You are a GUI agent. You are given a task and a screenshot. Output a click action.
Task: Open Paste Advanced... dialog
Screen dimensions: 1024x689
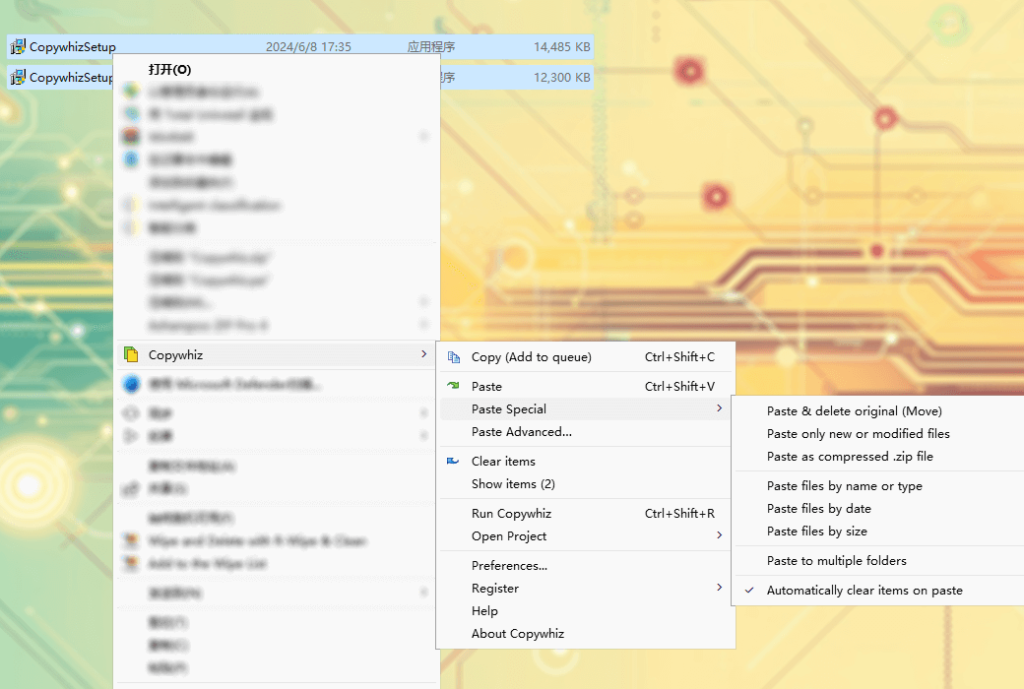click(x=585, y=432)
